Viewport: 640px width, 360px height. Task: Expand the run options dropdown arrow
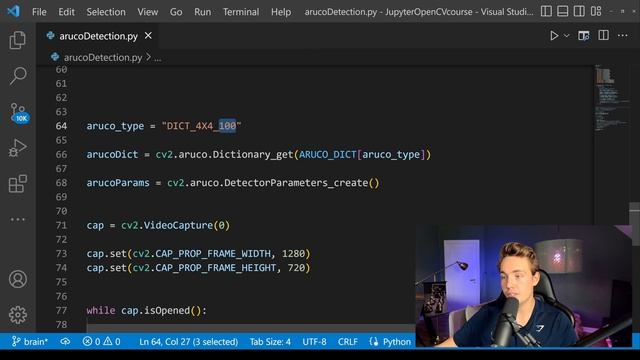tap(567, 36)
